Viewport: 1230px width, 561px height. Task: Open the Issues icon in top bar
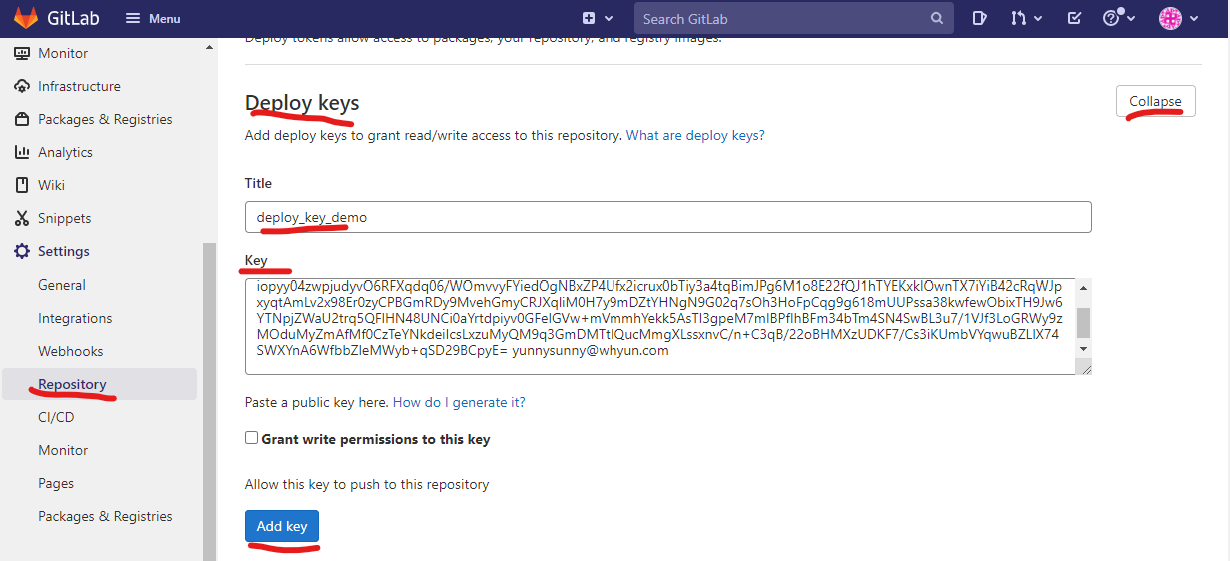(980, 18)
